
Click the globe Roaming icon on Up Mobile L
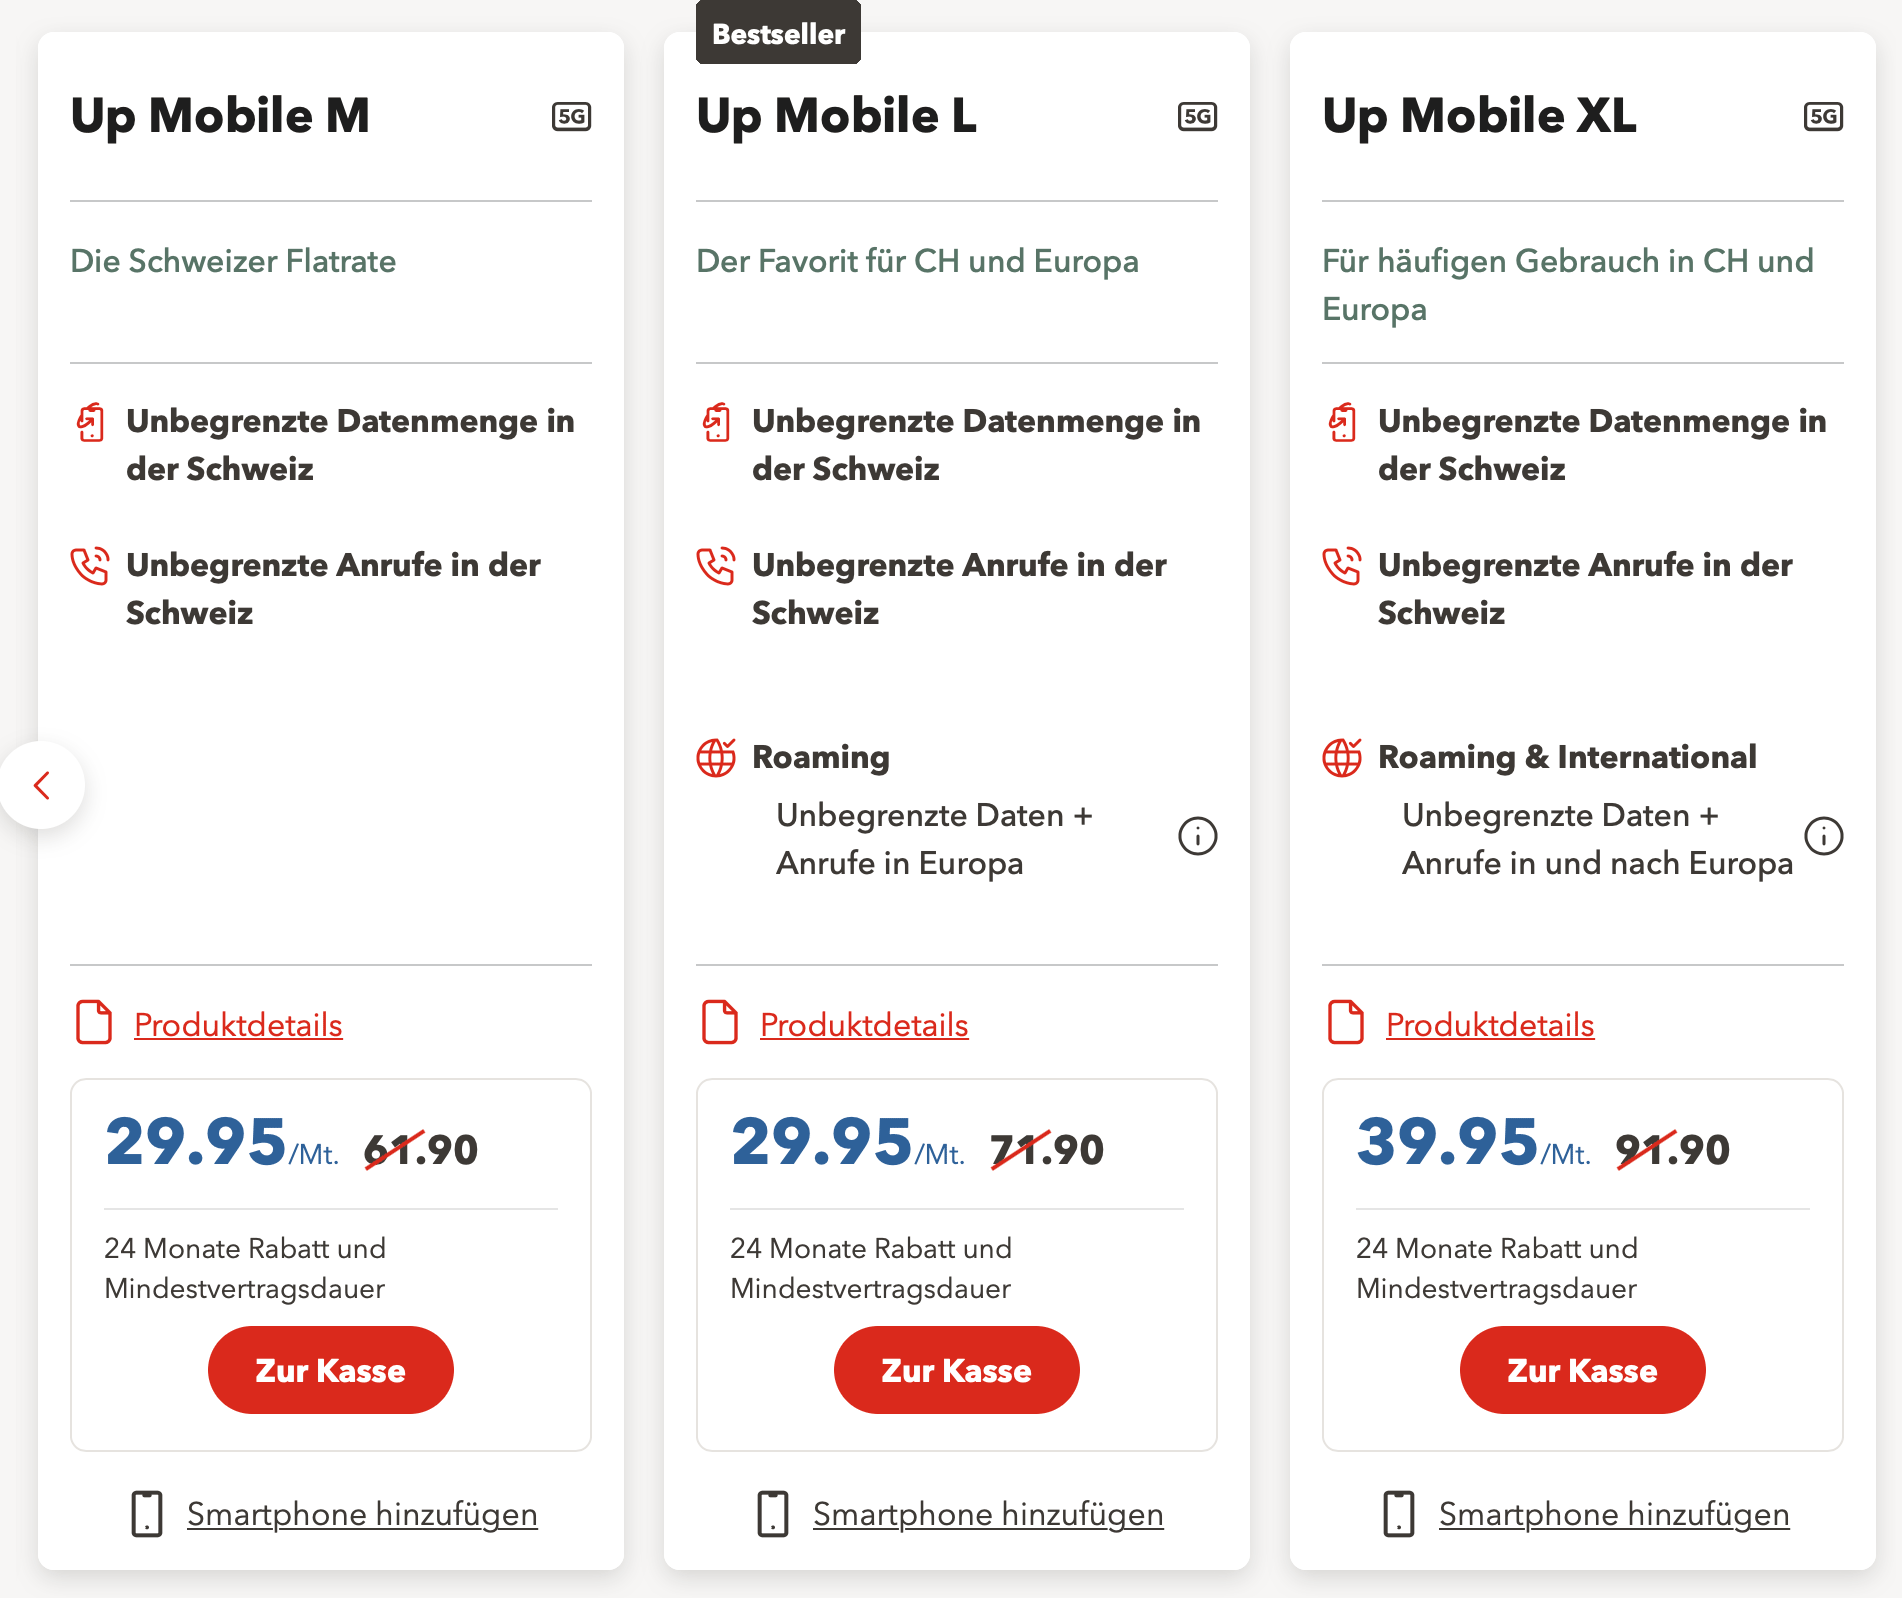pyautogui.click(x=716, y=758)
